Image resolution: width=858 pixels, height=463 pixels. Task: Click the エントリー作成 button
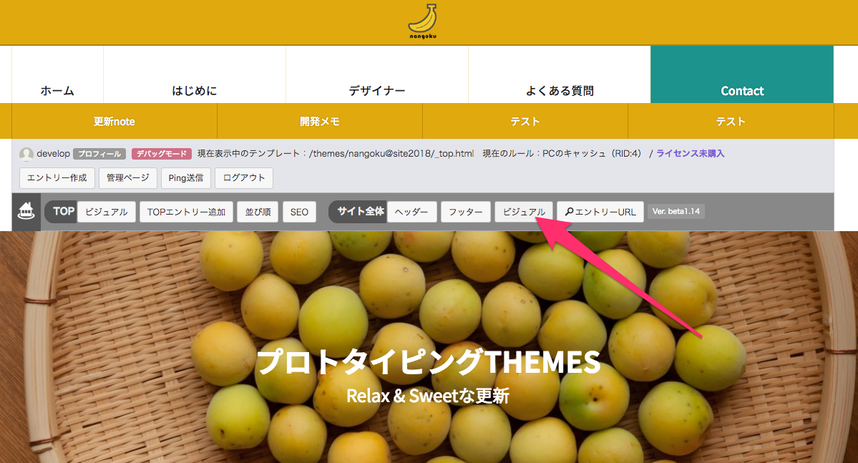(57, 178)
